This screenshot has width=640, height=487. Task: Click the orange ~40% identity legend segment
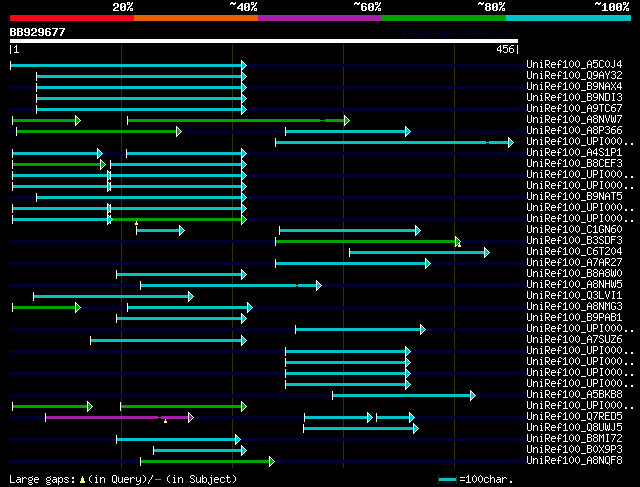(x=196, y=18)
